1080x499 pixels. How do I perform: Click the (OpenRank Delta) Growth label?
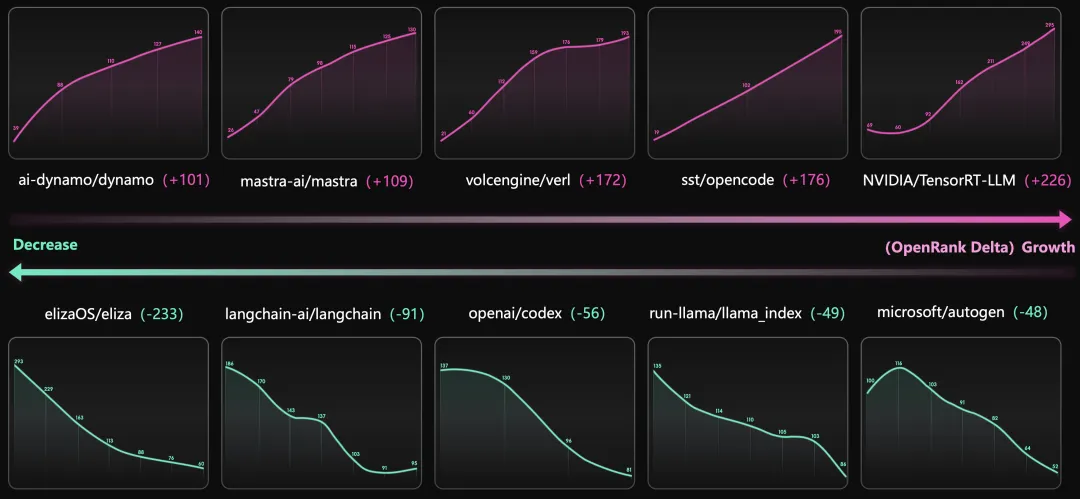[x=979, y=247]
